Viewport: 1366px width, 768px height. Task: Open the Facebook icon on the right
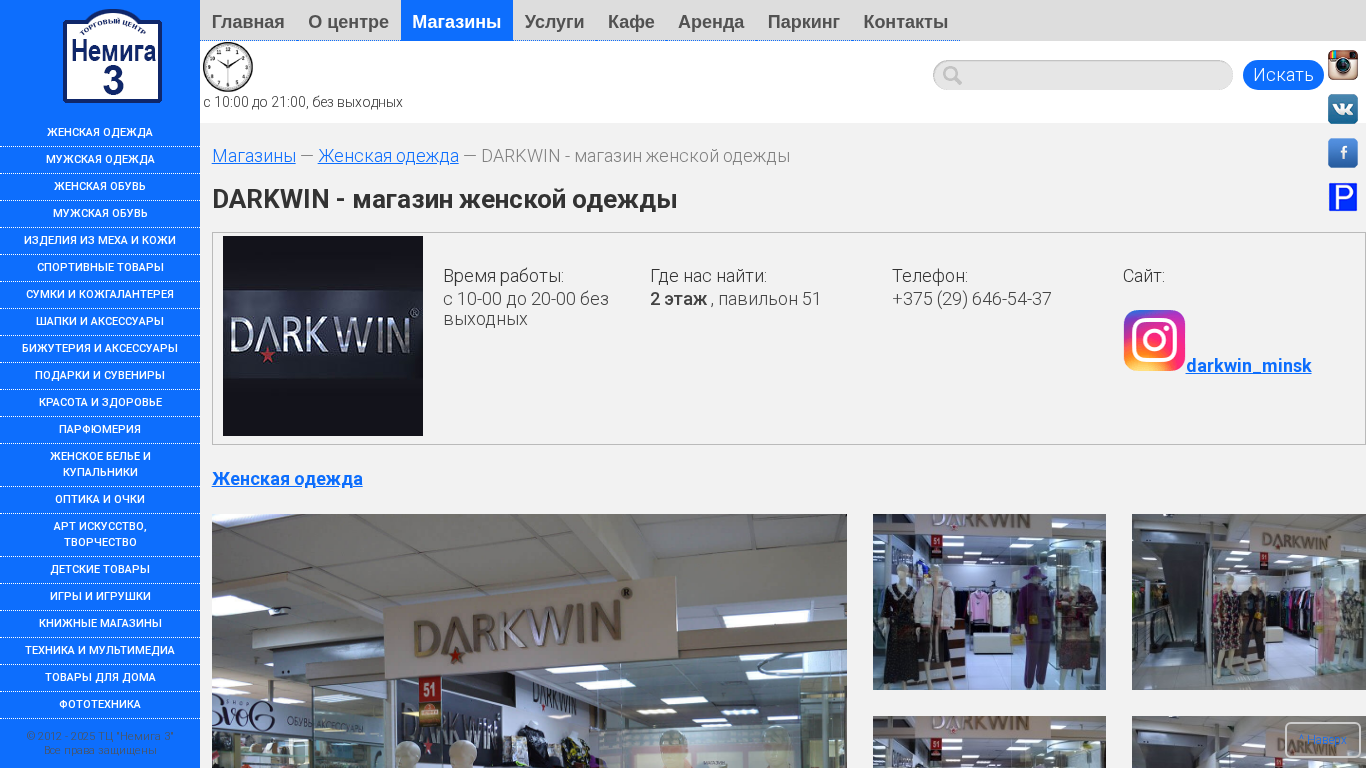[x=1343, y=153]
